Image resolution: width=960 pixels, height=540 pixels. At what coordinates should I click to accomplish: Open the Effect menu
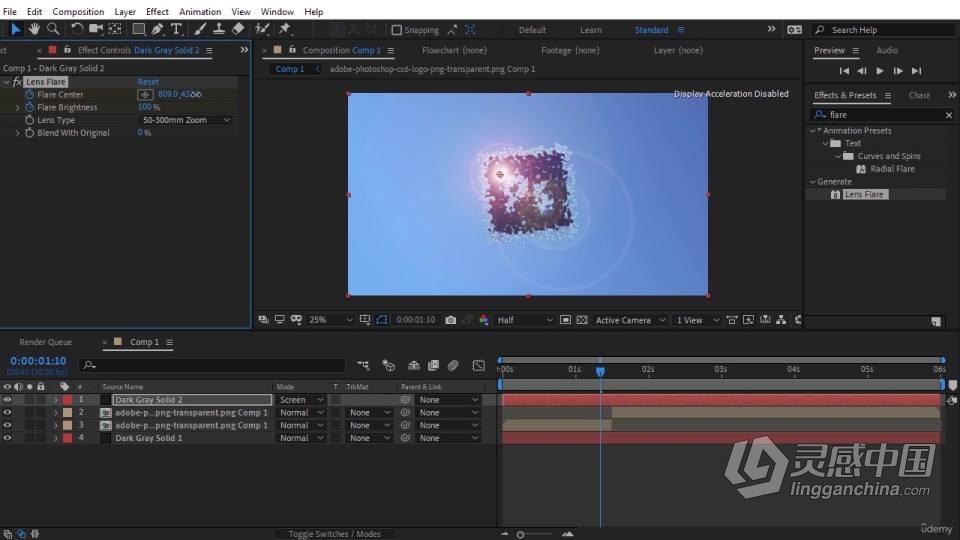[157, 12]
